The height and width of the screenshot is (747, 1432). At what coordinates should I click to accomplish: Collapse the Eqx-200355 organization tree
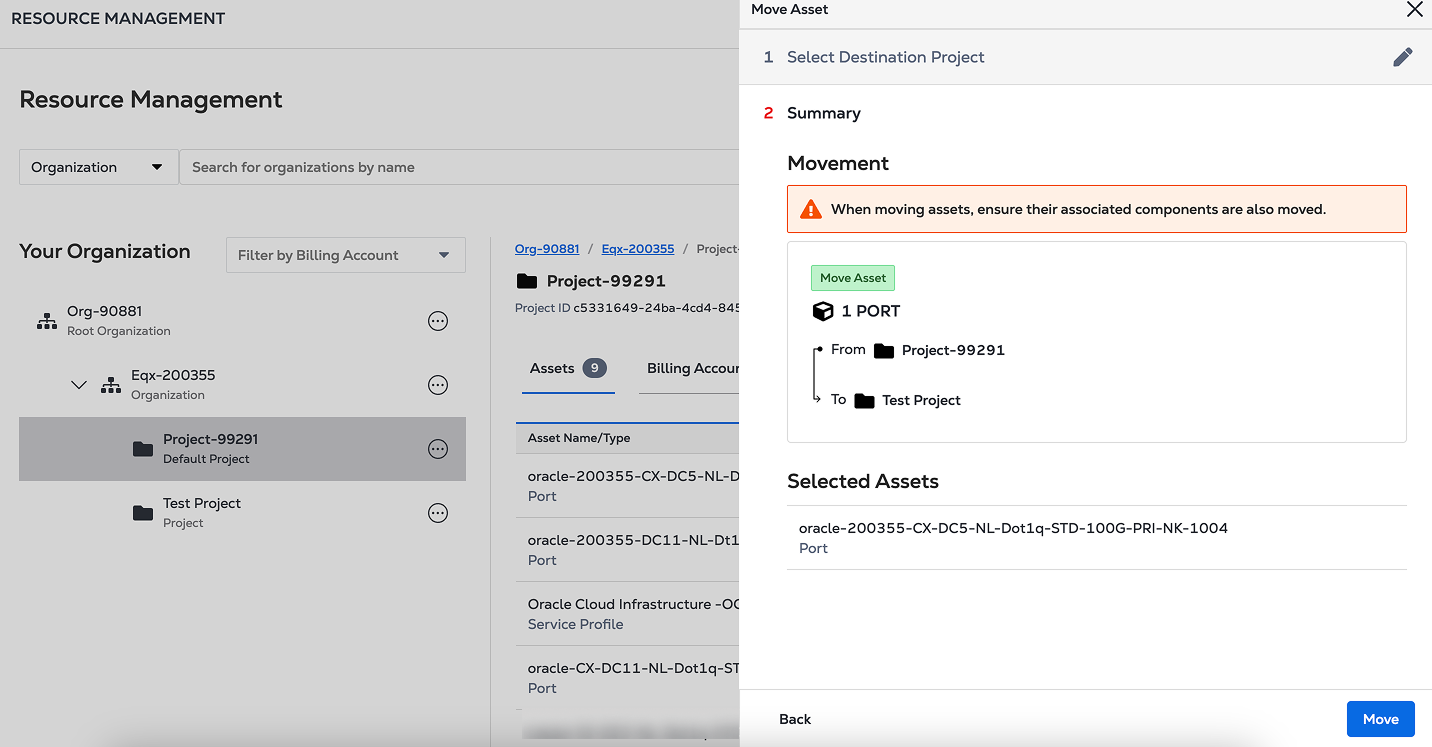coord(79,385)
